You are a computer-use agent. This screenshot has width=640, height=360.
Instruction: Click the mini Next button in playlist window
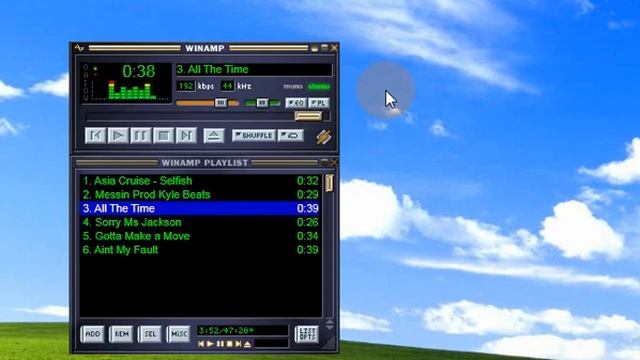point(238,344)
